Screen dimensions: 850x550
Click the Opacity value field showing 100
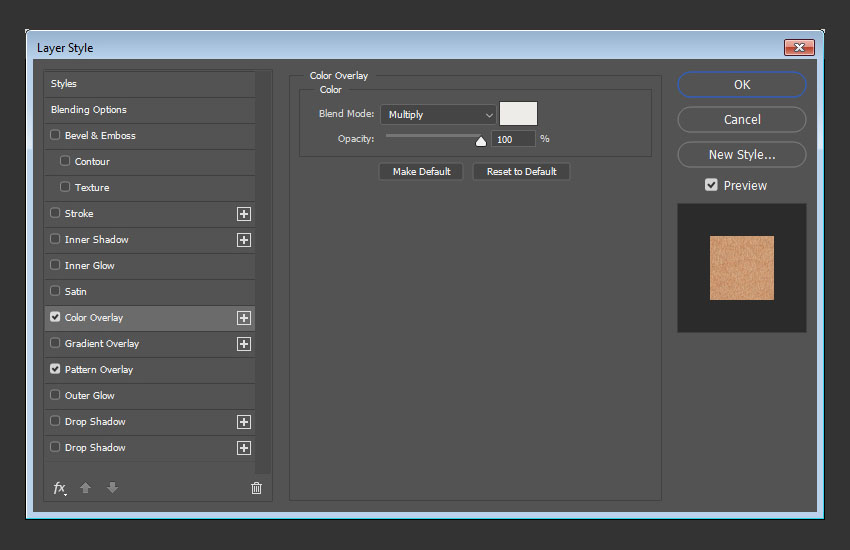click(x=513, y=139)
